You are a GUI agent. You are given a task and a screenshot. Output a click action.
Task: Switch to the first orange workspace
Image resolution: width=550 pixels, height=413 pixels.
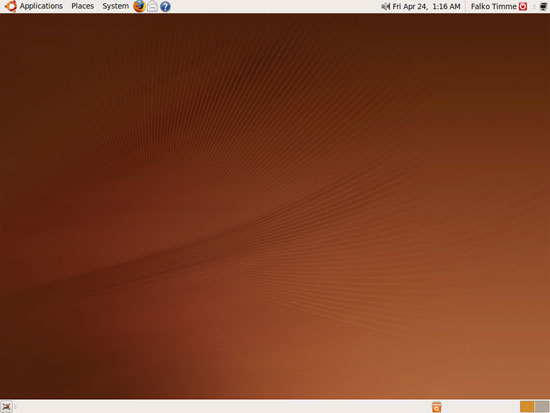click(527, 407)
